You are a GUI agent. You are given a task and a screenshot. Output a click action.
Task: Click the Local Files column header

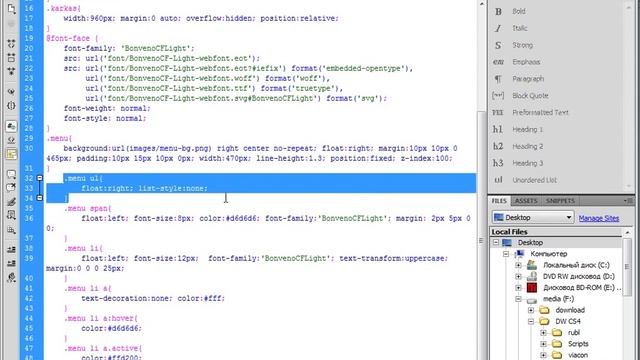coord(557,232)
